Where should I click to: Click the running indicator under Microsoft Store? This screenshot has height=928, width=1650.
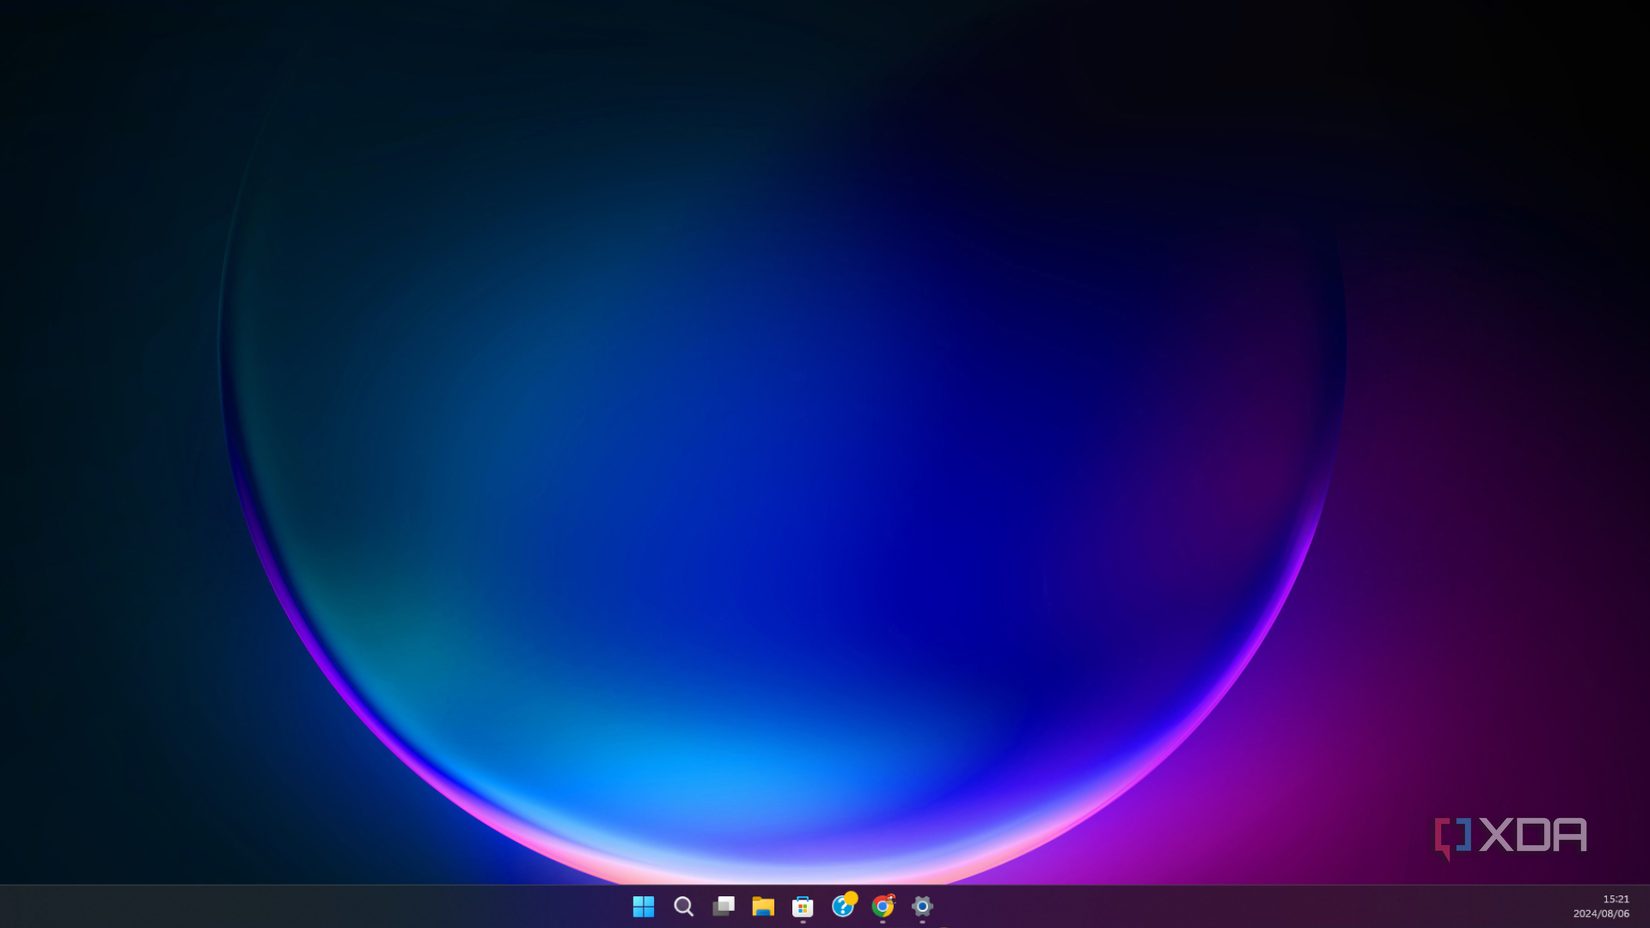tap(802, 922)
